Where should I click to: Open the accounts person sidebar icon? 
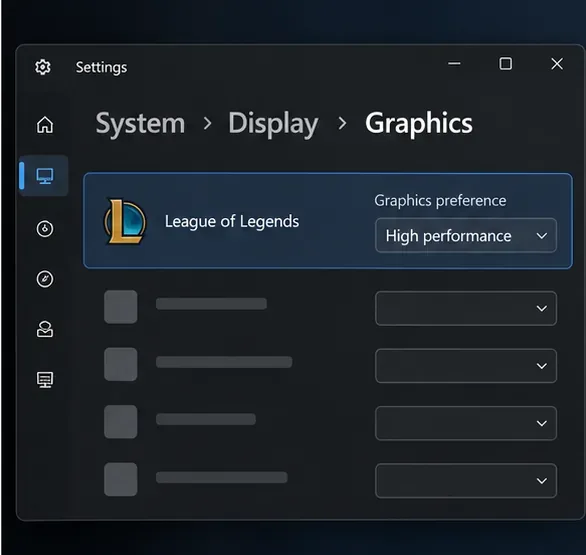45,329
